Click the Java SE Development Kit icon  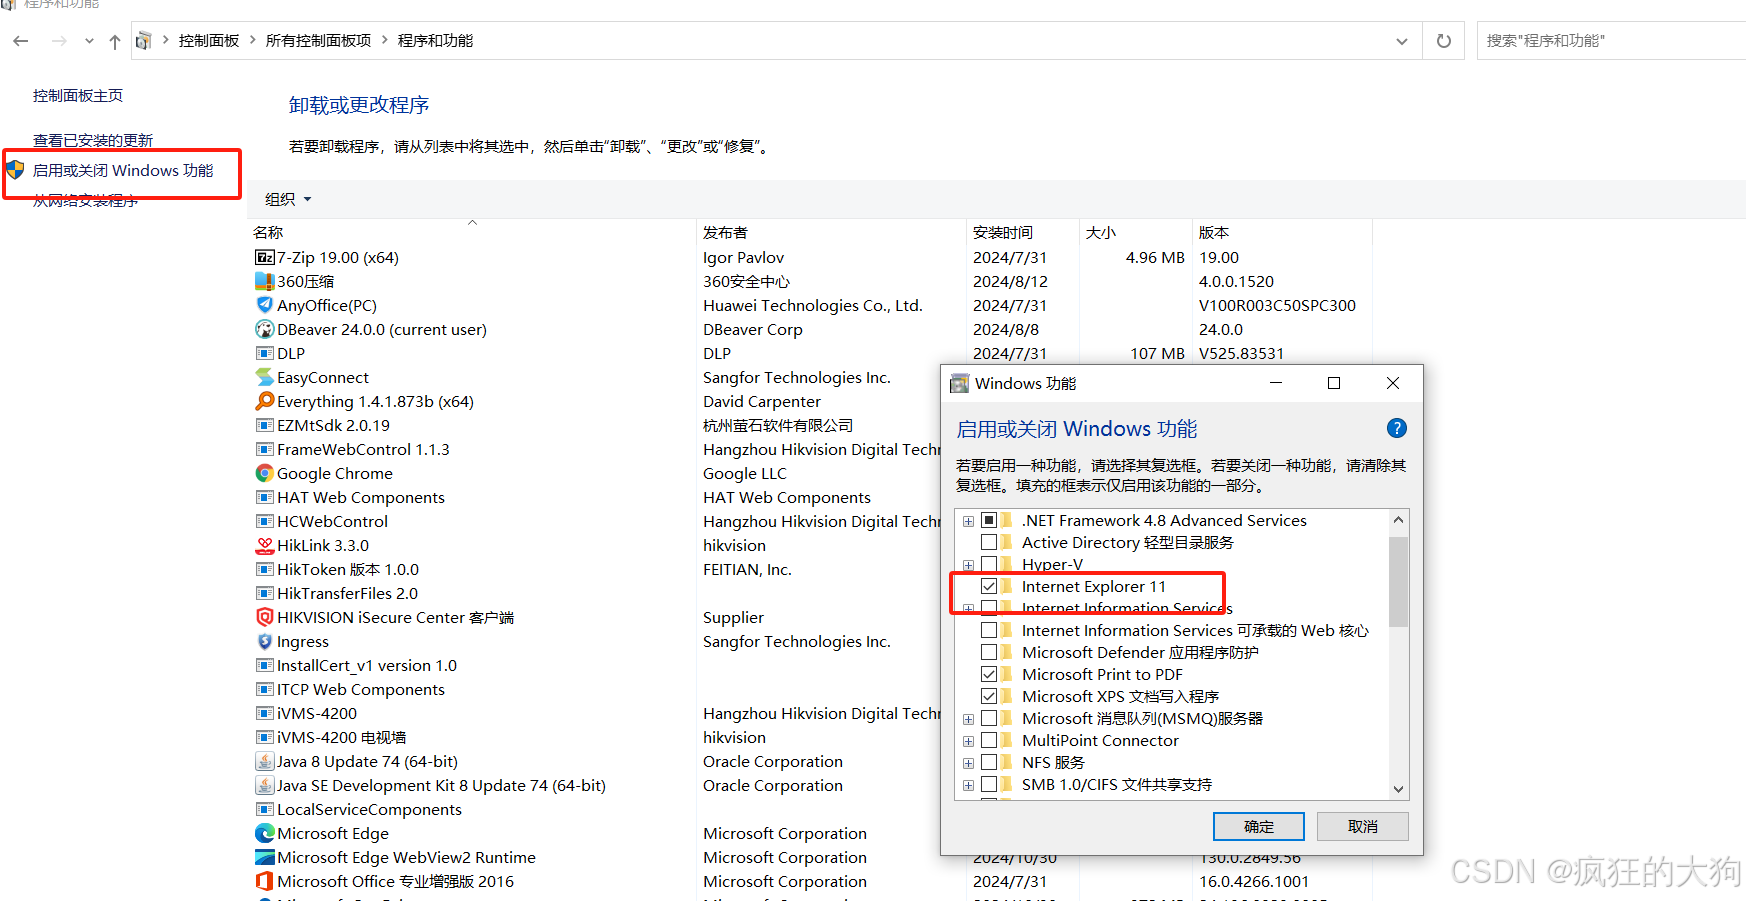point(264,785)
